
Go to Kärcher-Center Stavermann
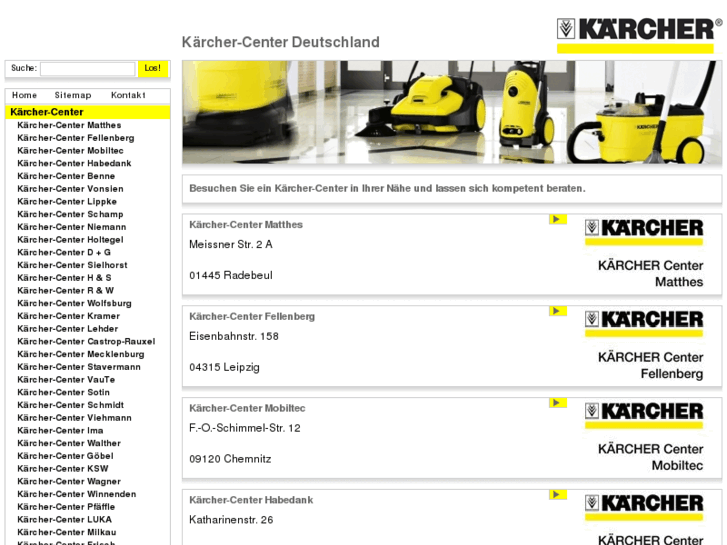(79, 367)
